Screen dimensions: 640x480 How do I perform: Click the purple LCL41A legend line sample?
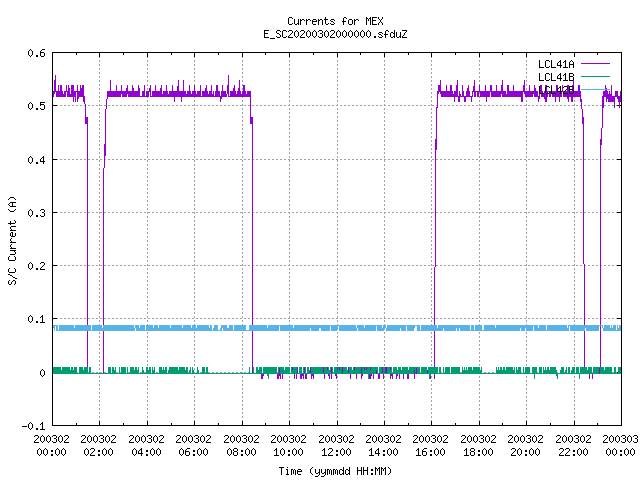(595, 64)
